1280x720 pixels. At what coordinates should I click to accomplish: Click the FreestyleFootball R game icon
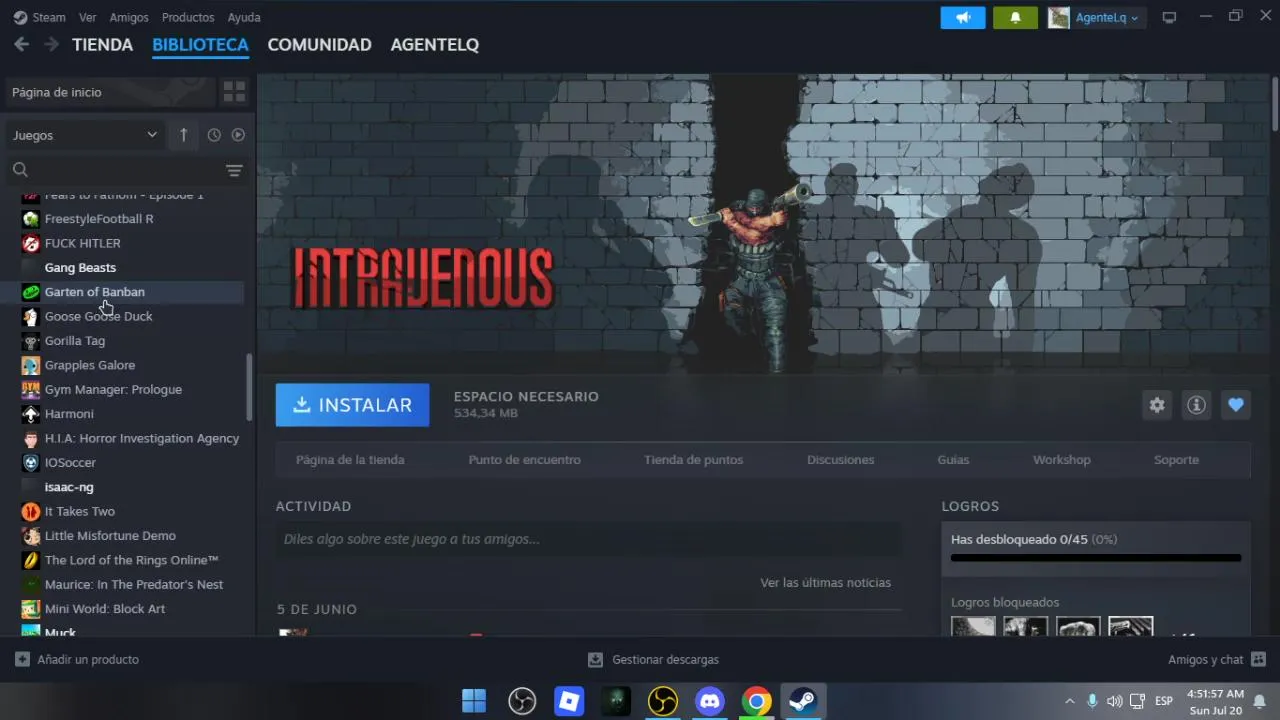31,219
